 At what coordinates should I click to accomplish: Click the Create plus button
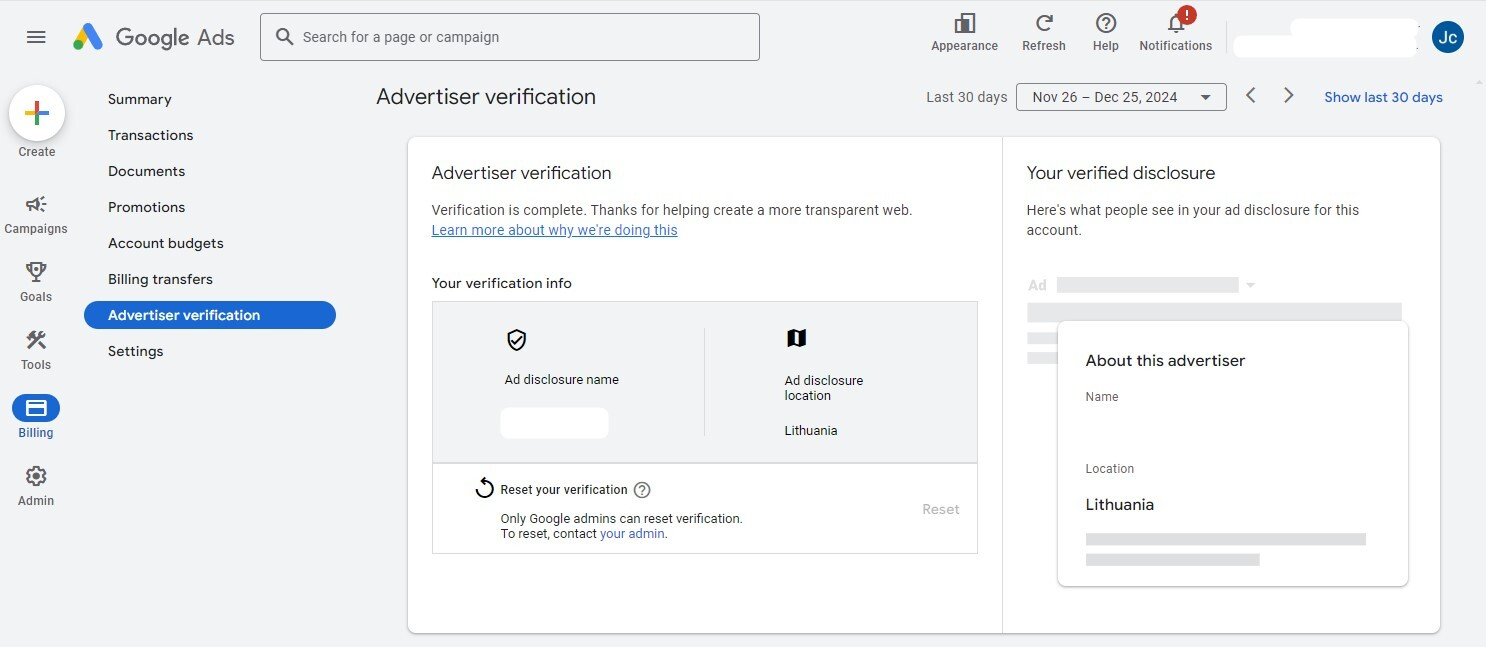37,114
